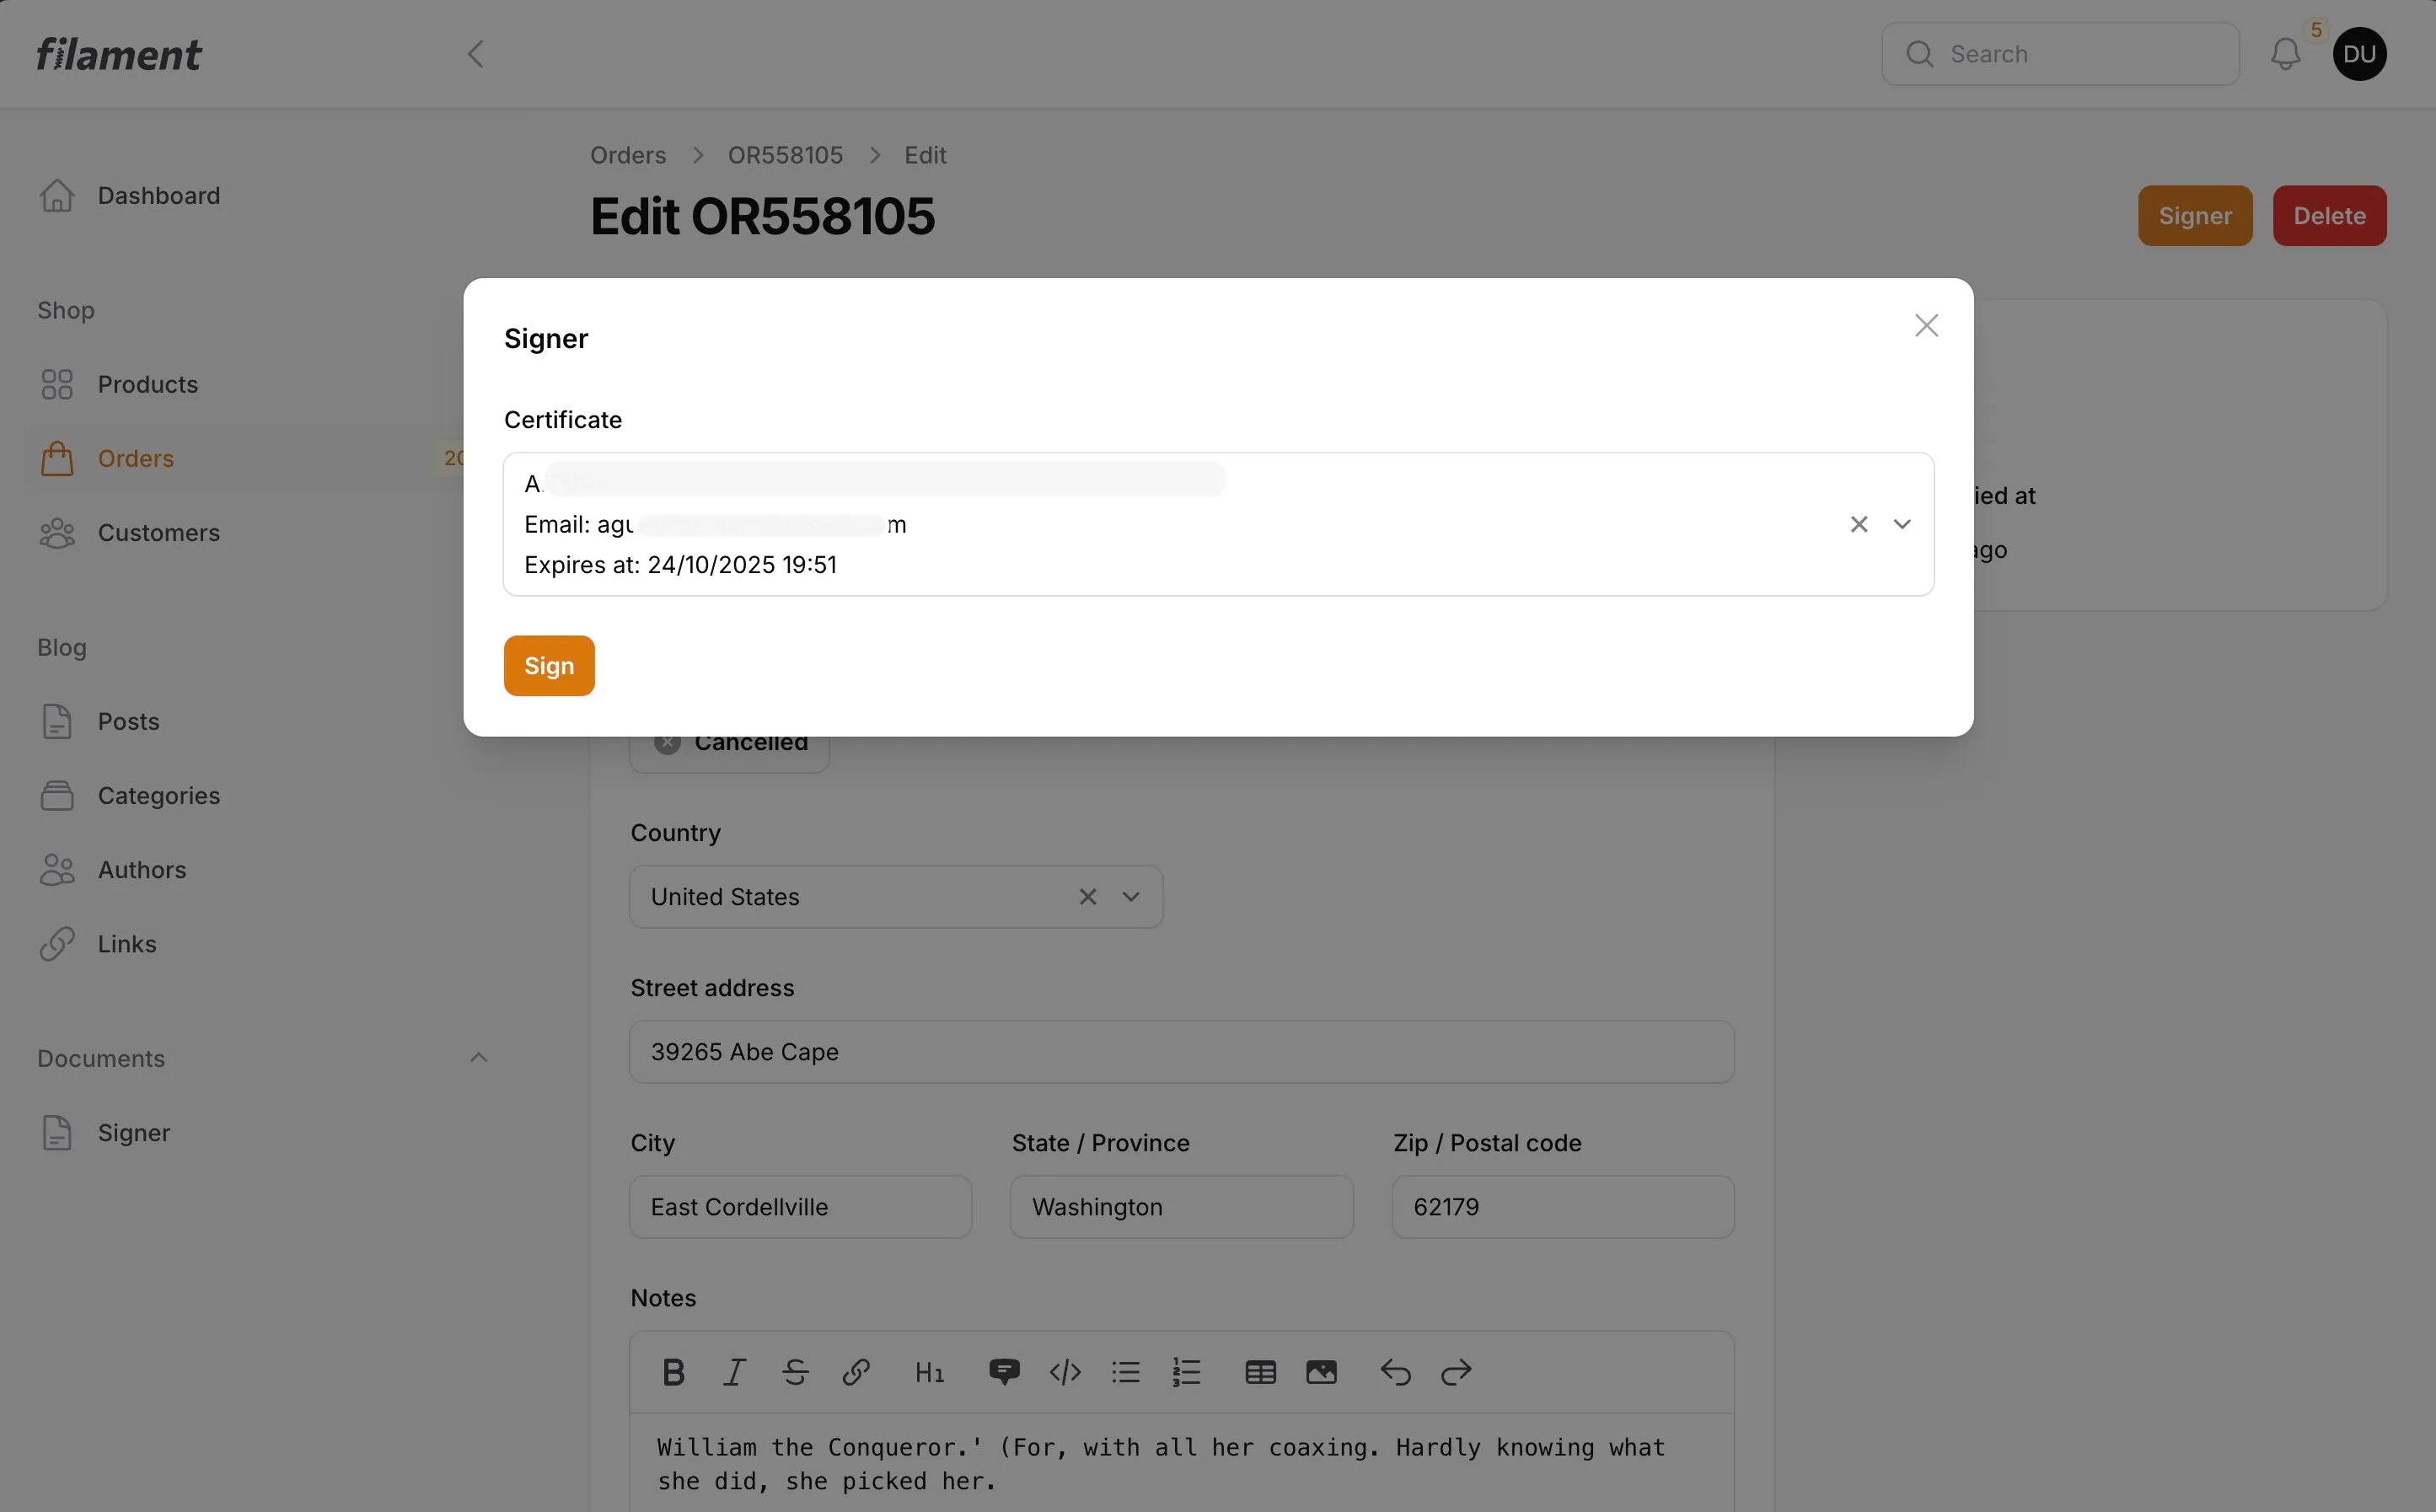This screenshot has height=1512, width=2436.
Task: Focus the top Search field
Action: (2060, 54)
